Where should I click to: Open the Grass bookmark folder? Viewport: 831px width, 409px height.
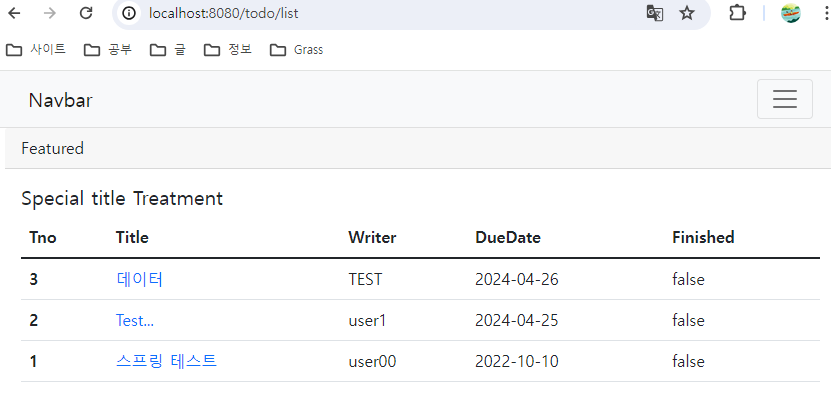point(296,50)
